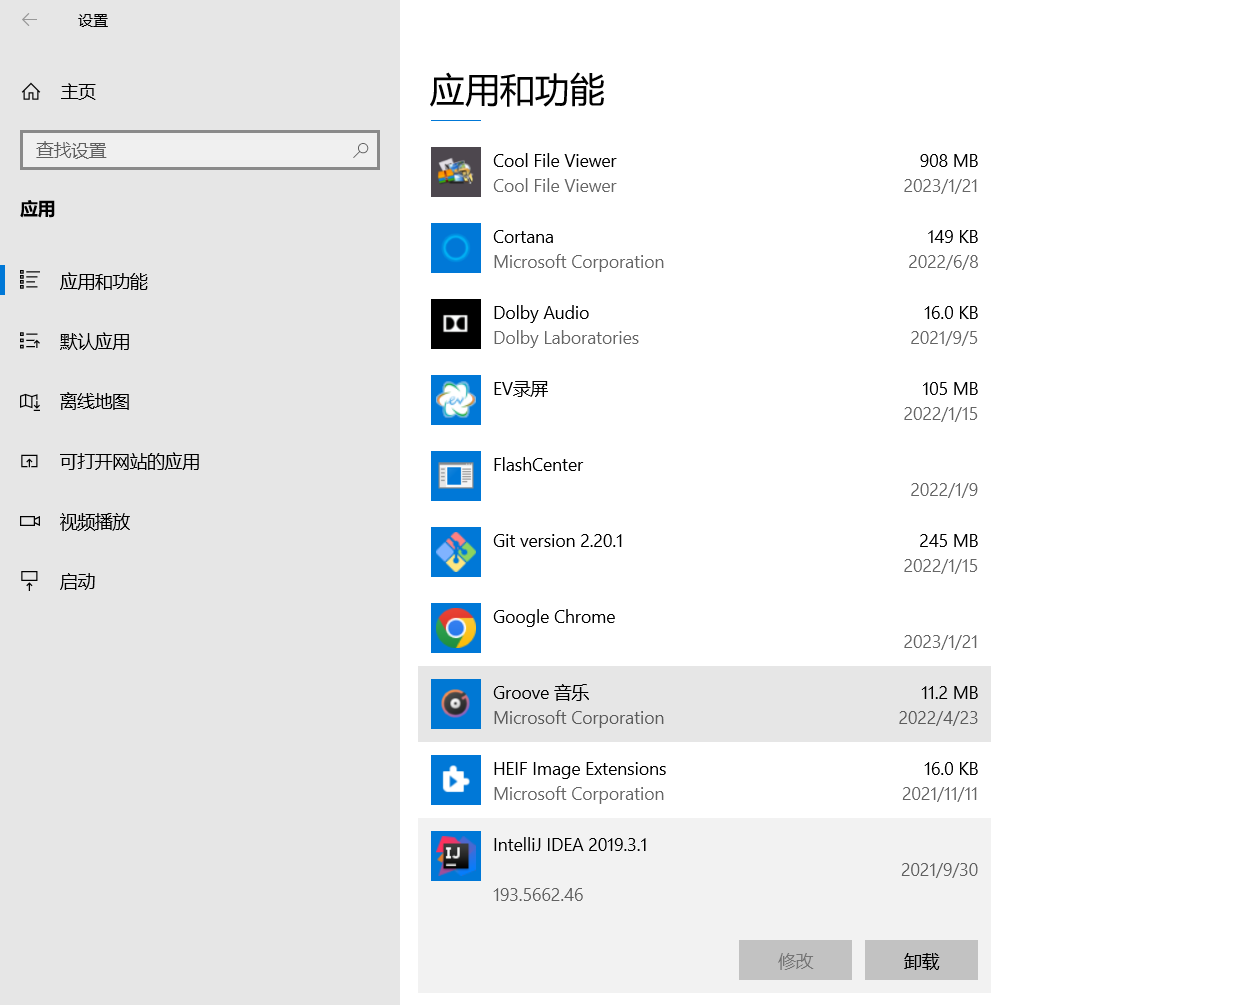Open the home page via house icon
Viewport: 1249px width, 1005px height.
point(31,92)
